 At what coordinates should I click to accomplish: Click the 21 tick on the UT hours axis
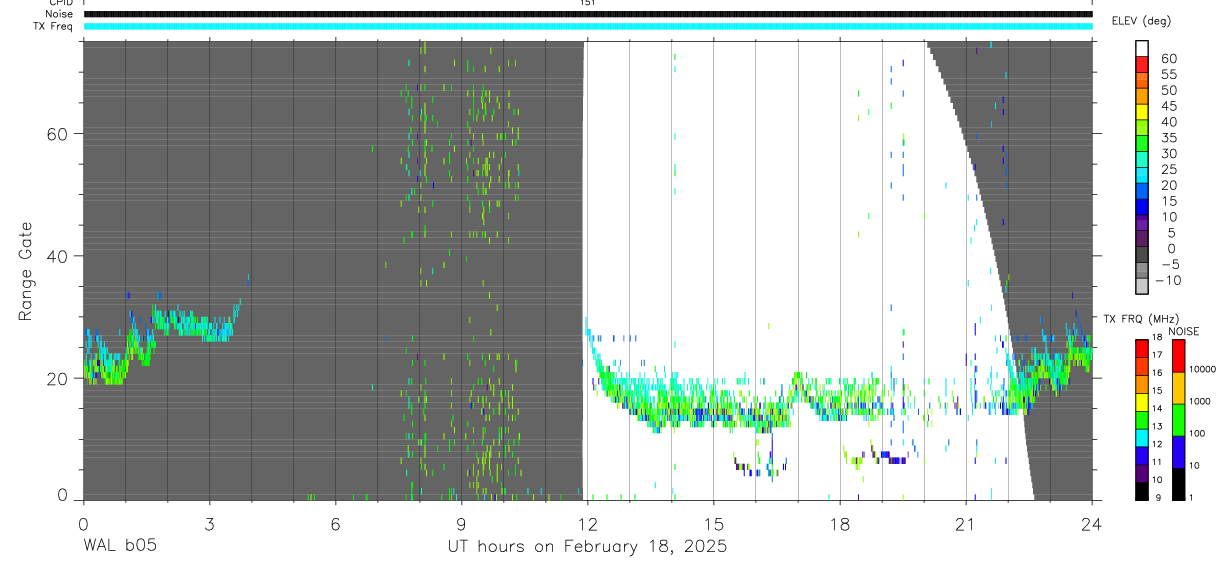(x=966, y=524)
